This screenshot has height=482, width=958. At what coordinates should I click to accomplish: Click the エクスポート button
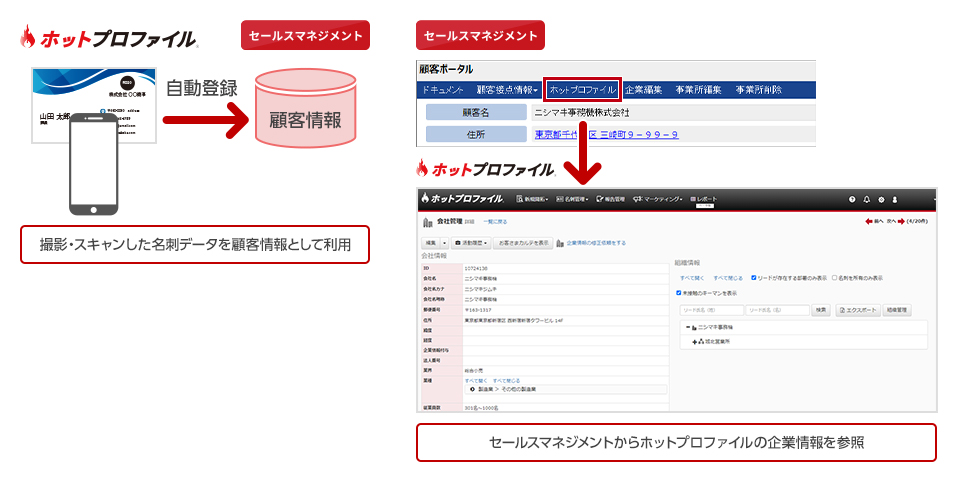tap(856, 310)
